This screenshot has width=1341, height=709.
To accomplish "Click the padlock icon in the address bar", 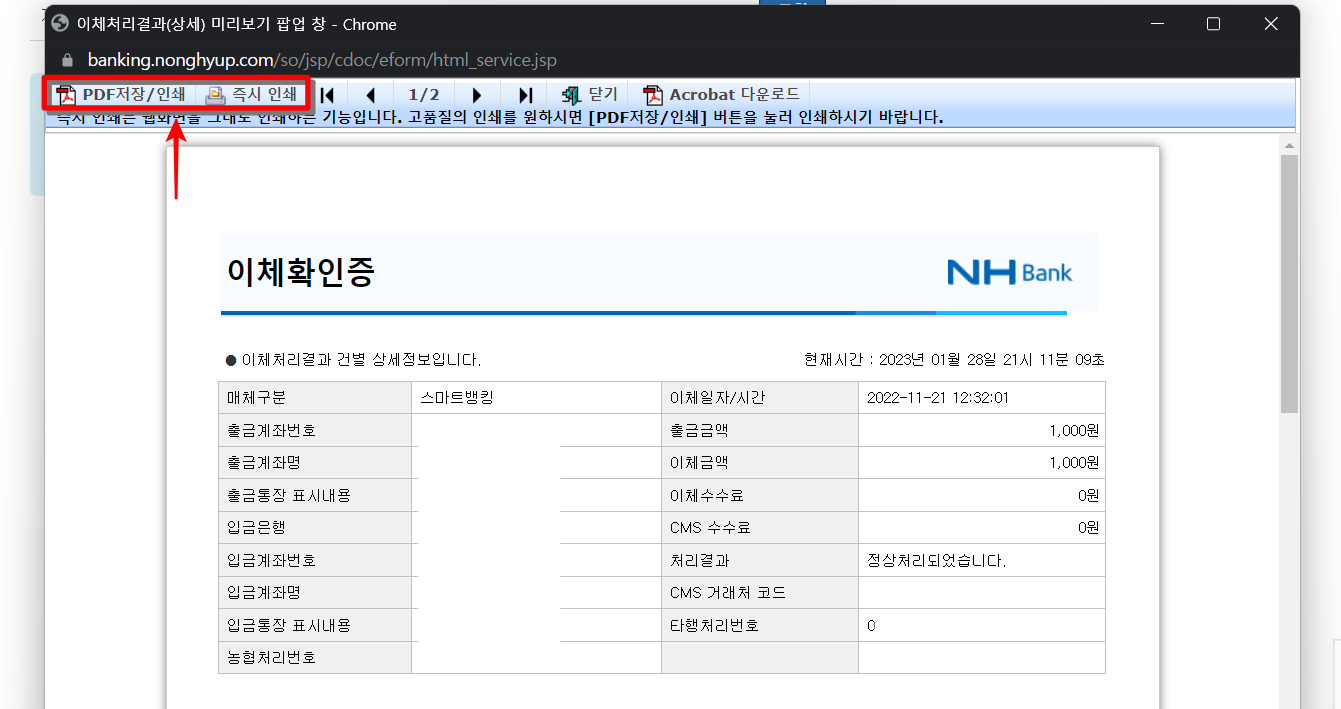I will click(66, 59).
